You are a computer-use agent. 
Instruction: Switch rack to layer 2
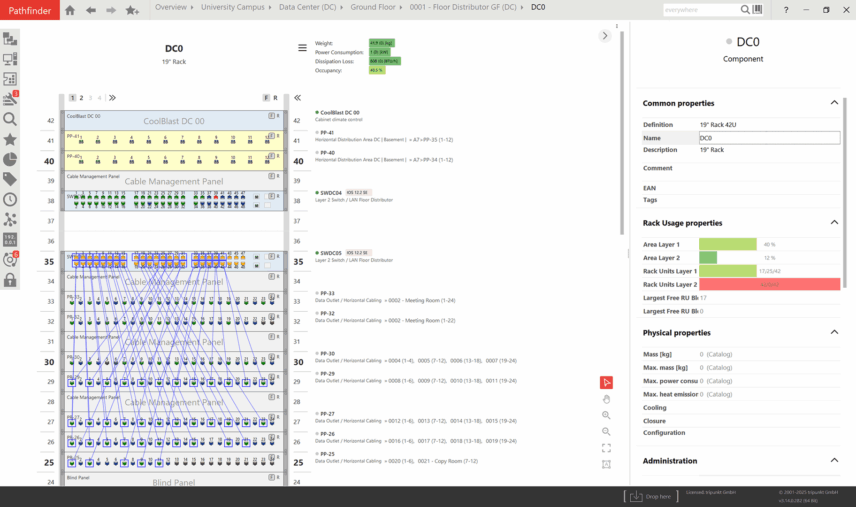(81, 98)
